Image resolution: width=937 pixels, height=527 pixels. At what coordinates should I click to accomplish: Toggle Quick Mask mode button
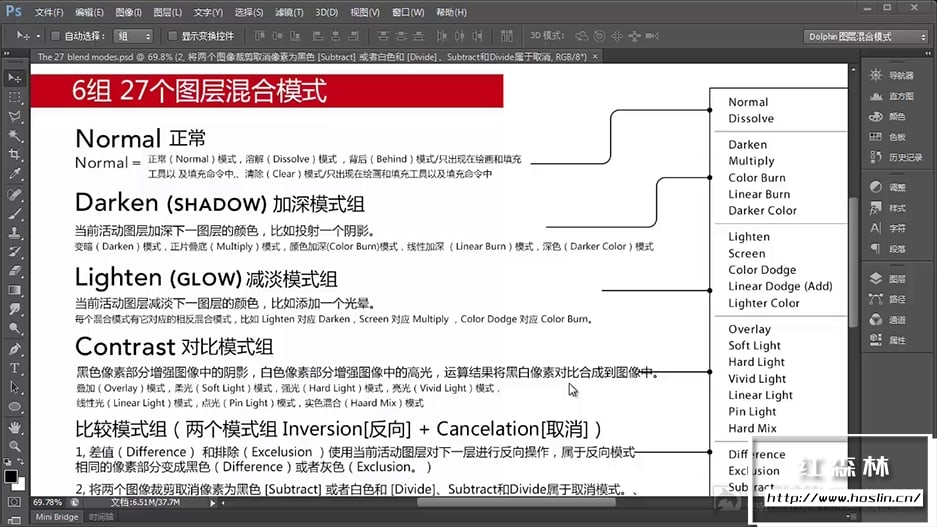click(x=14, y=502)
